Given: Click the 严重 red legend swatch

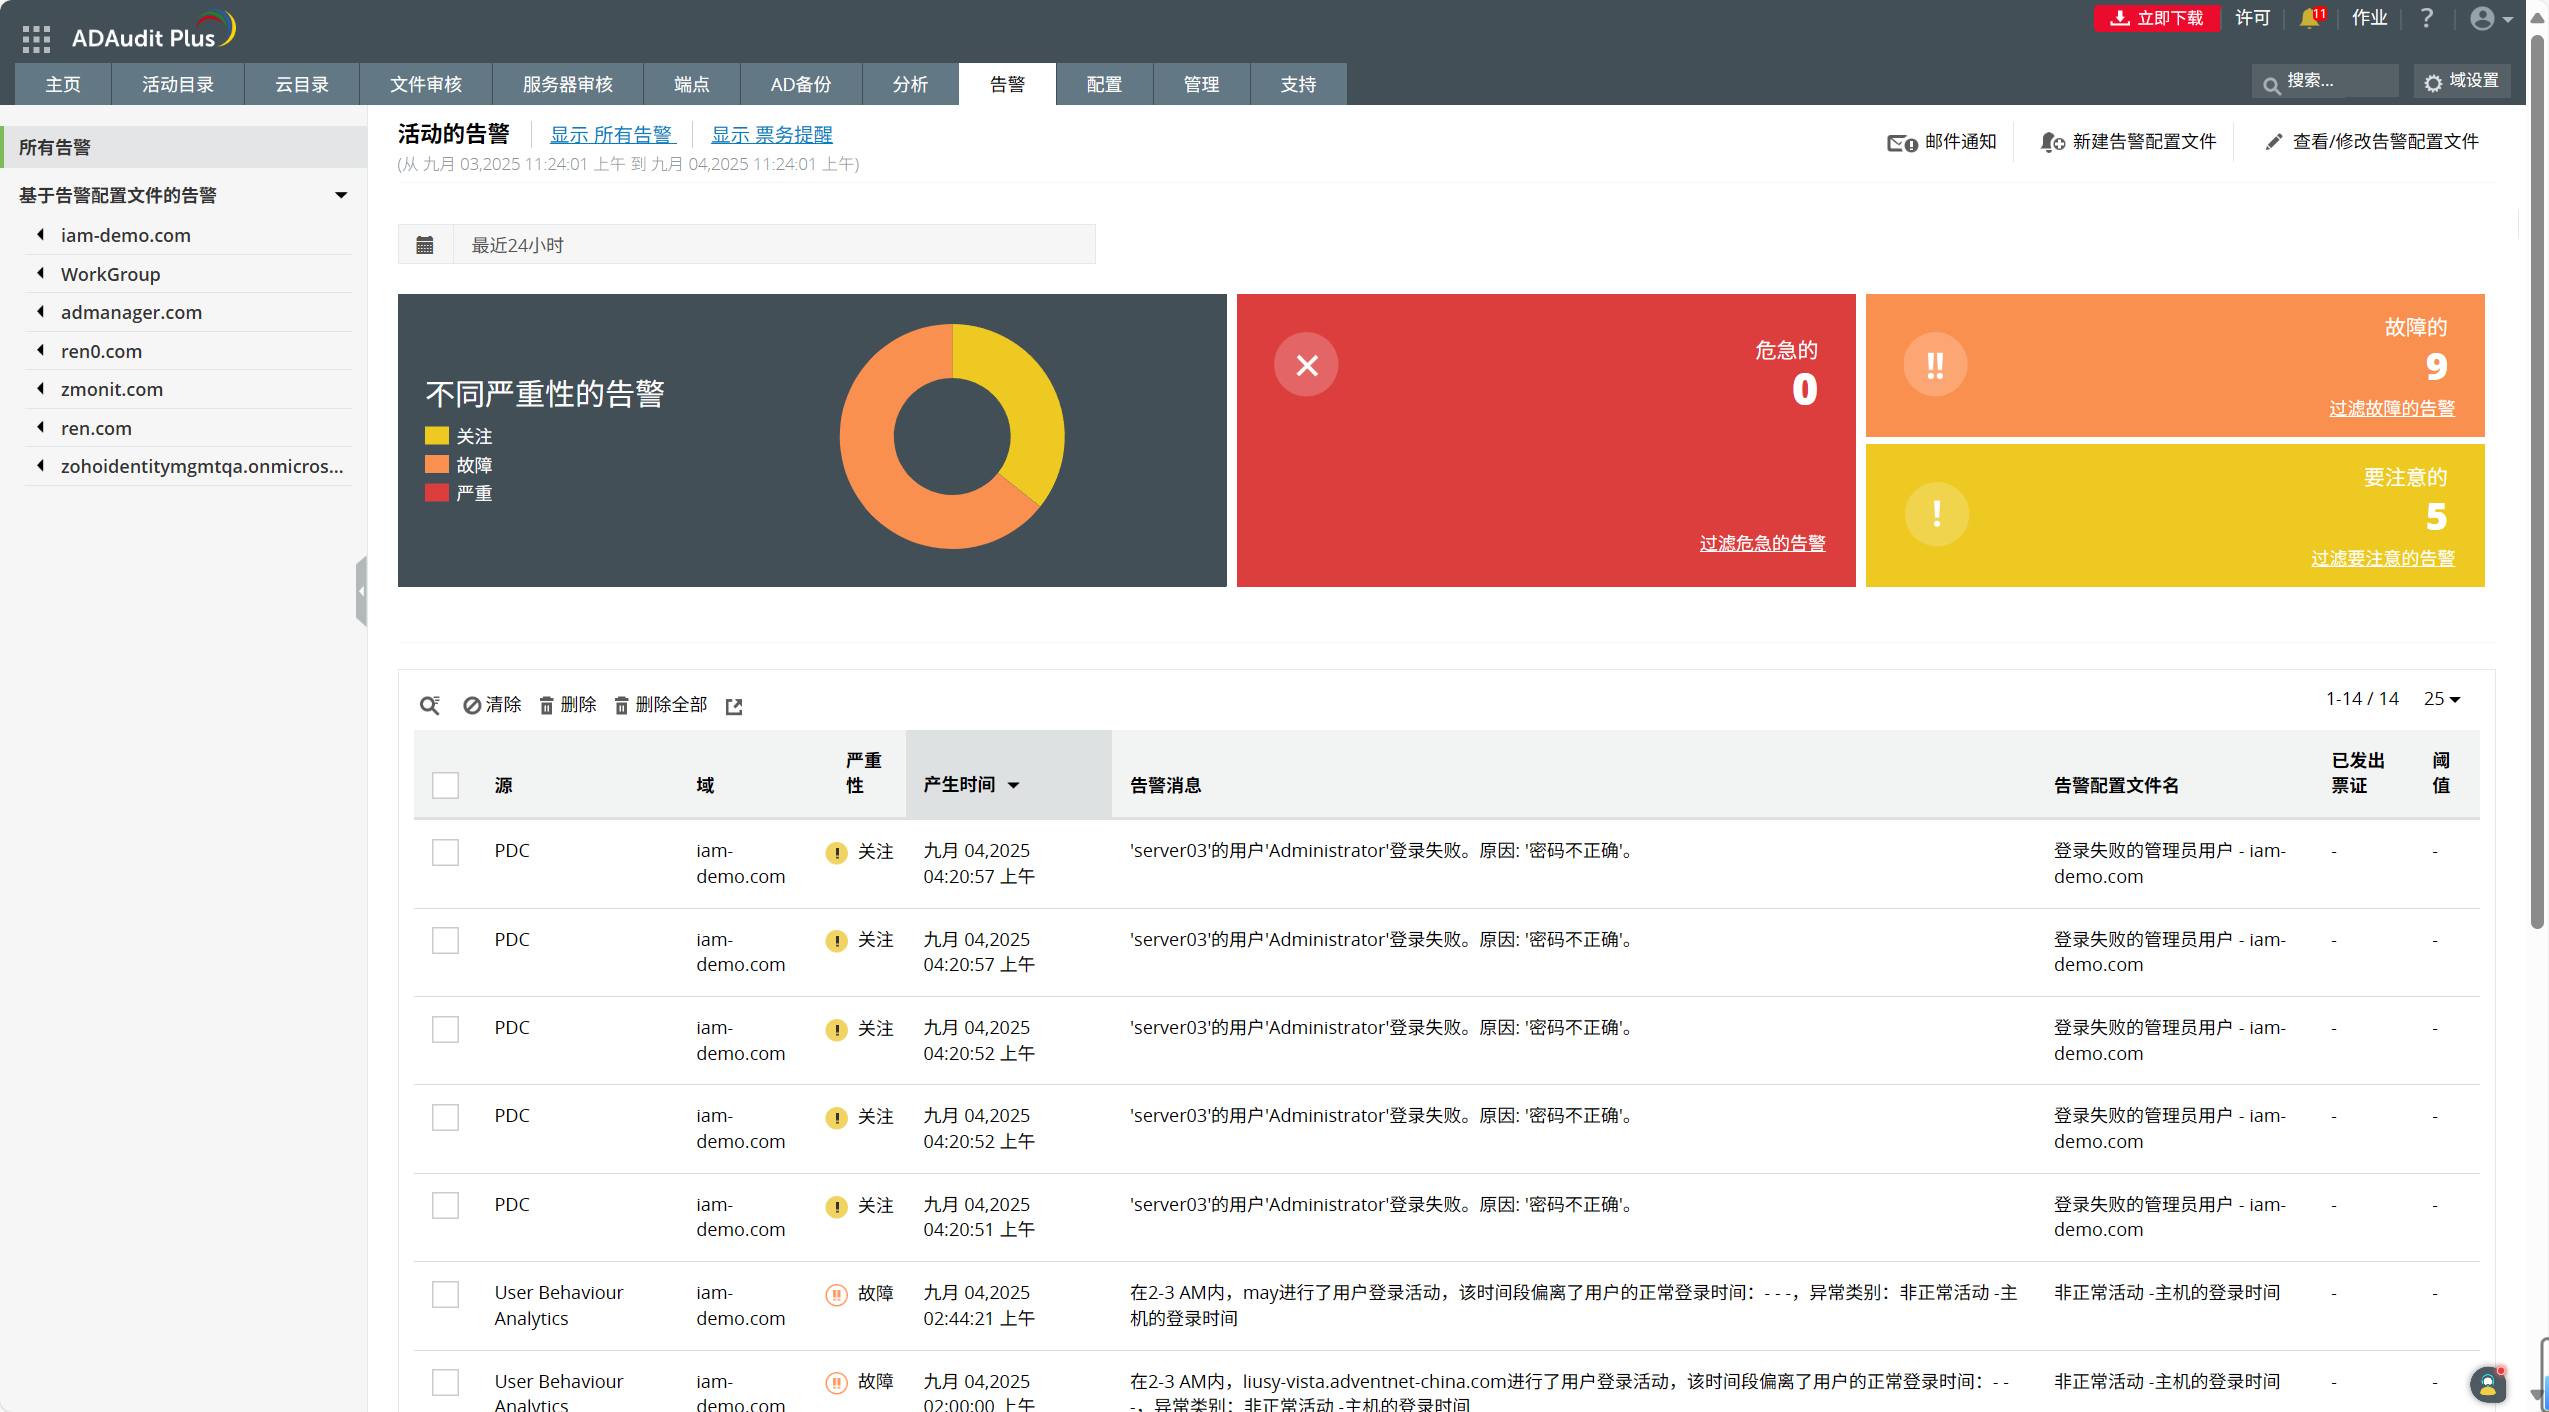Looking at the screenshot, I should coord(437,492).
